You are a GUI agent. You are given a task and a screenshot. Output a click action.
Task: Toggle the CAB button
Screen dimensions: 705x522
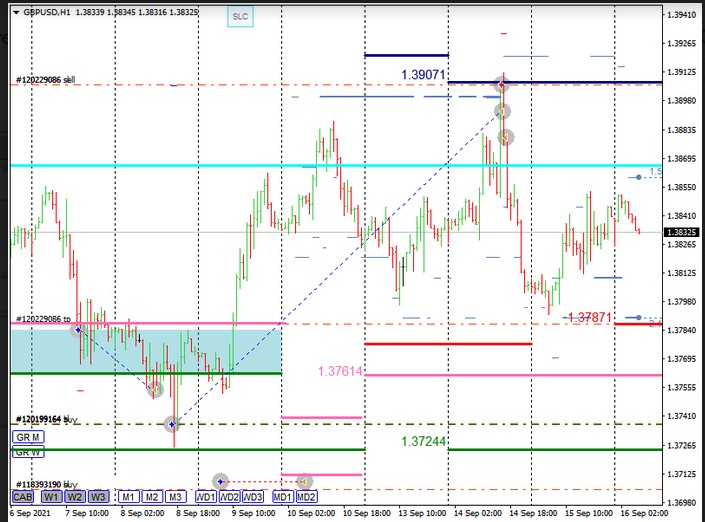pos(23,496)
